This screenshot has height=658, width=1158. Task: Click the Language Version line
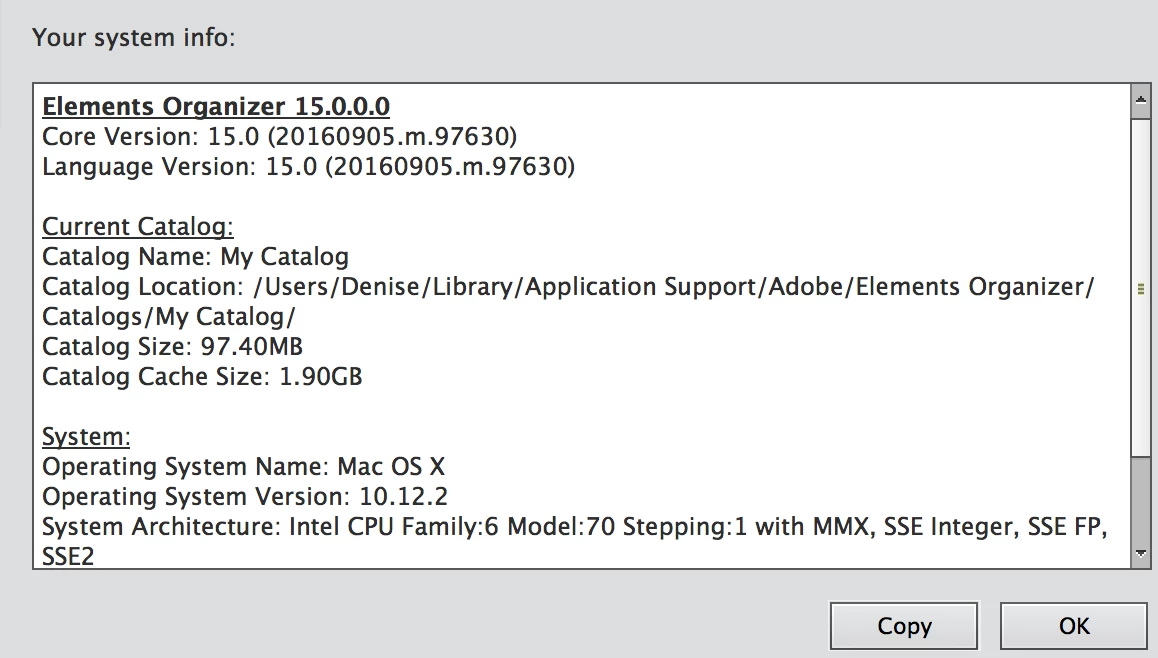tap(308, 167)
